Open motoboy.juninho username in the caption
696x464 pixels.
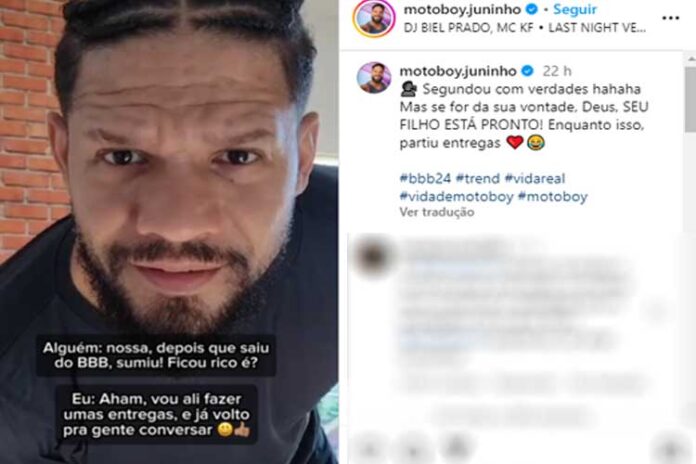(x=458, y=71)
